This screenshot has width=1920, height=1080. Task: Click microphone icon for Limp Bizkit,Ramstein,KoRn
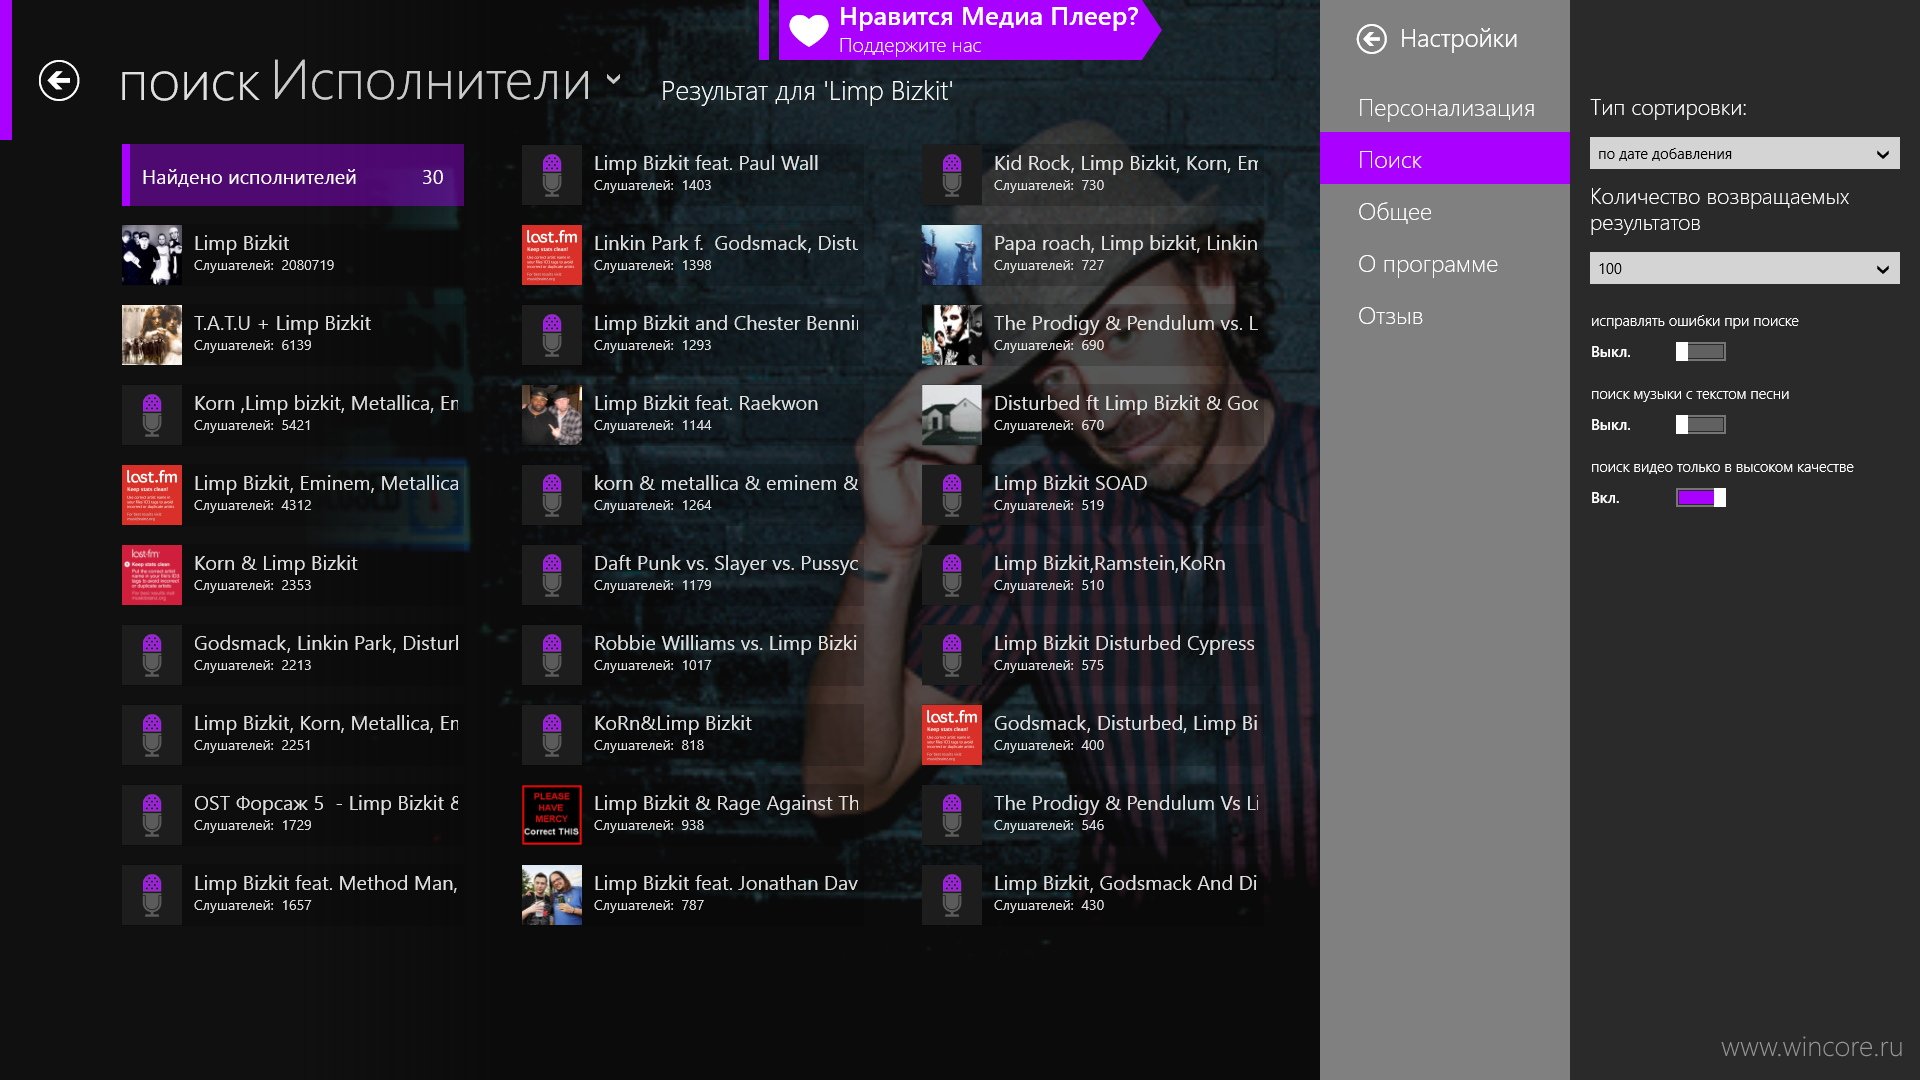(952, 575)
